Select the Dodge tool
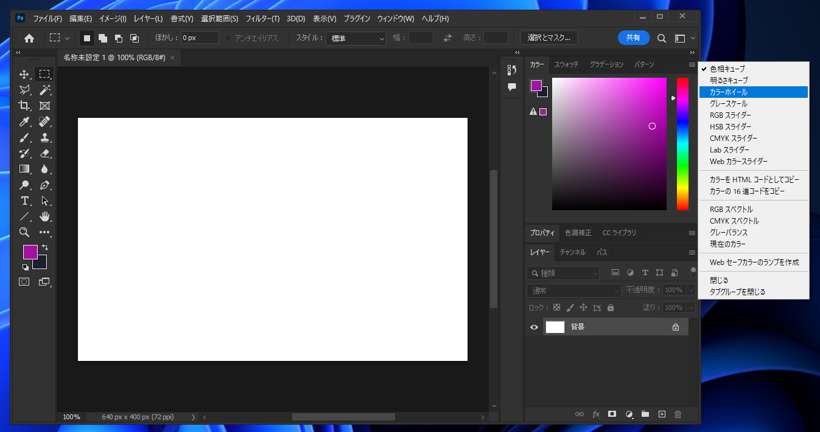 [24, 185]
